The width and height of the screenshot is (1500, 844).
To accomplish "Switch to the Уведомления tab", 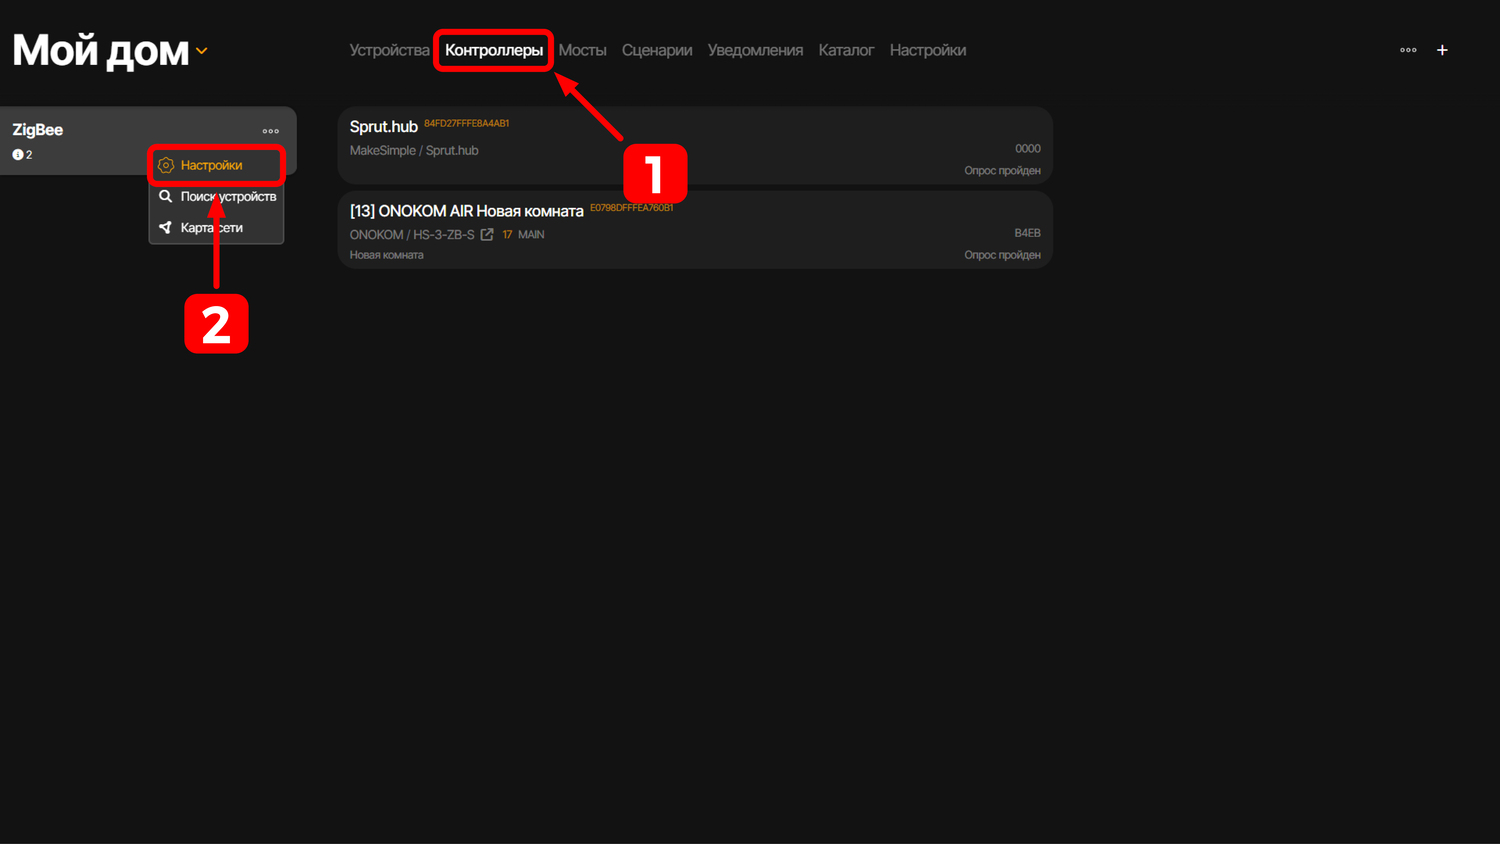I will [755, 50].
